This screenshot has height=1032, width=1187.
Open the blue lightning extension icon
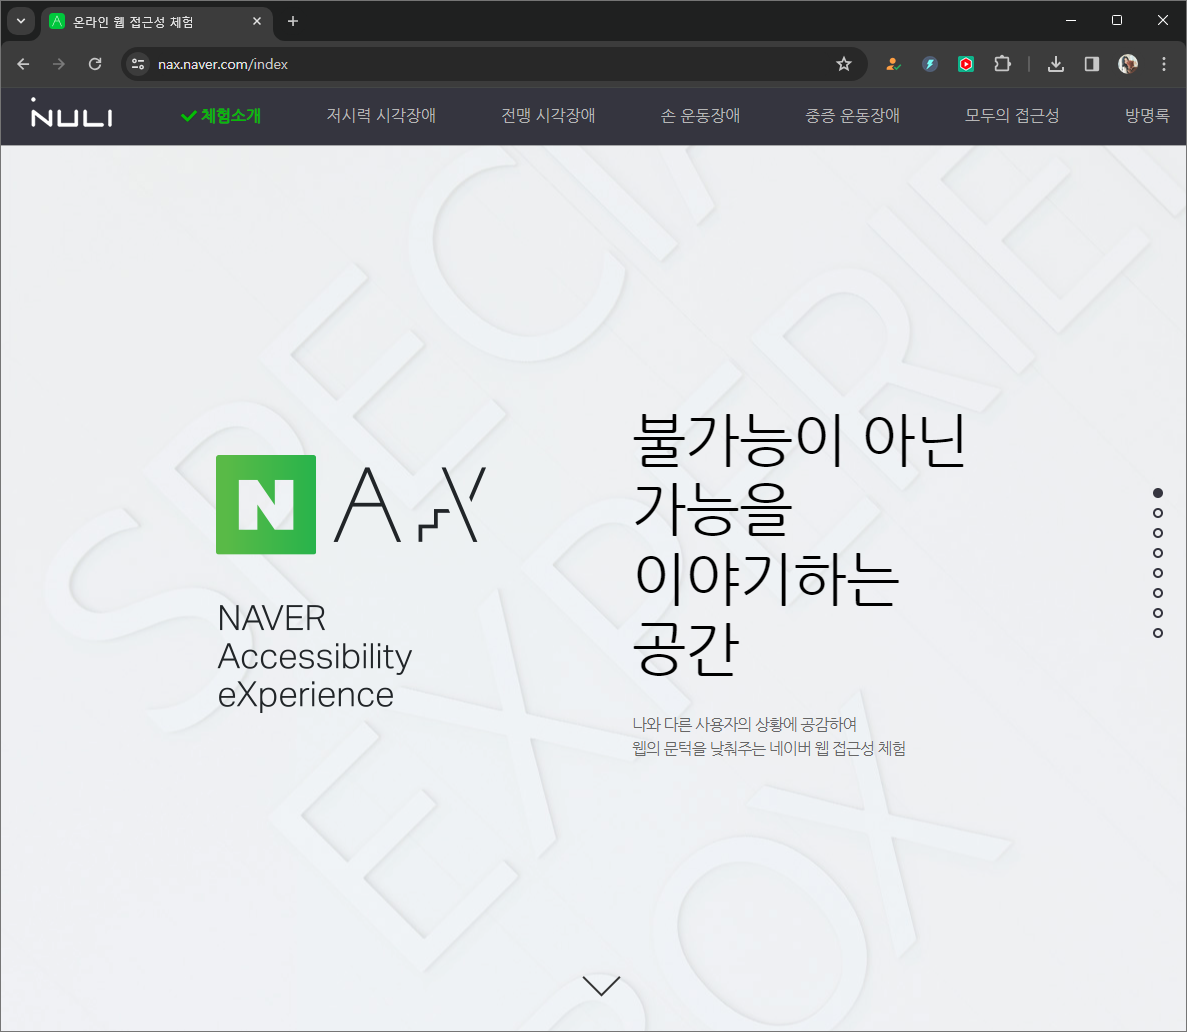[x=930, y=64]
